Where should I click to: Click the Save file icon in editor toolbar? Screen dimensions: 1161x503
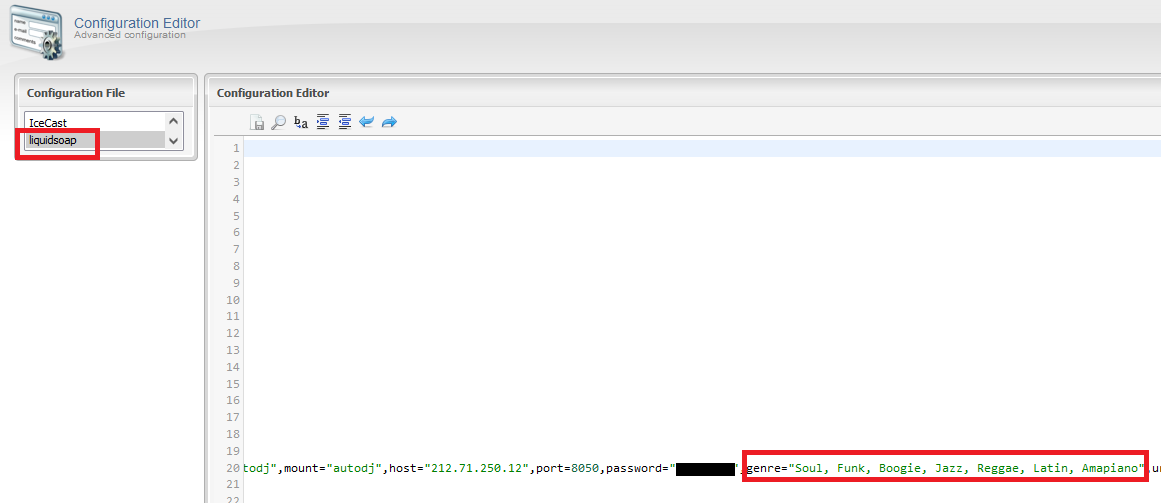pyautogui.click(x=257, y=122)
